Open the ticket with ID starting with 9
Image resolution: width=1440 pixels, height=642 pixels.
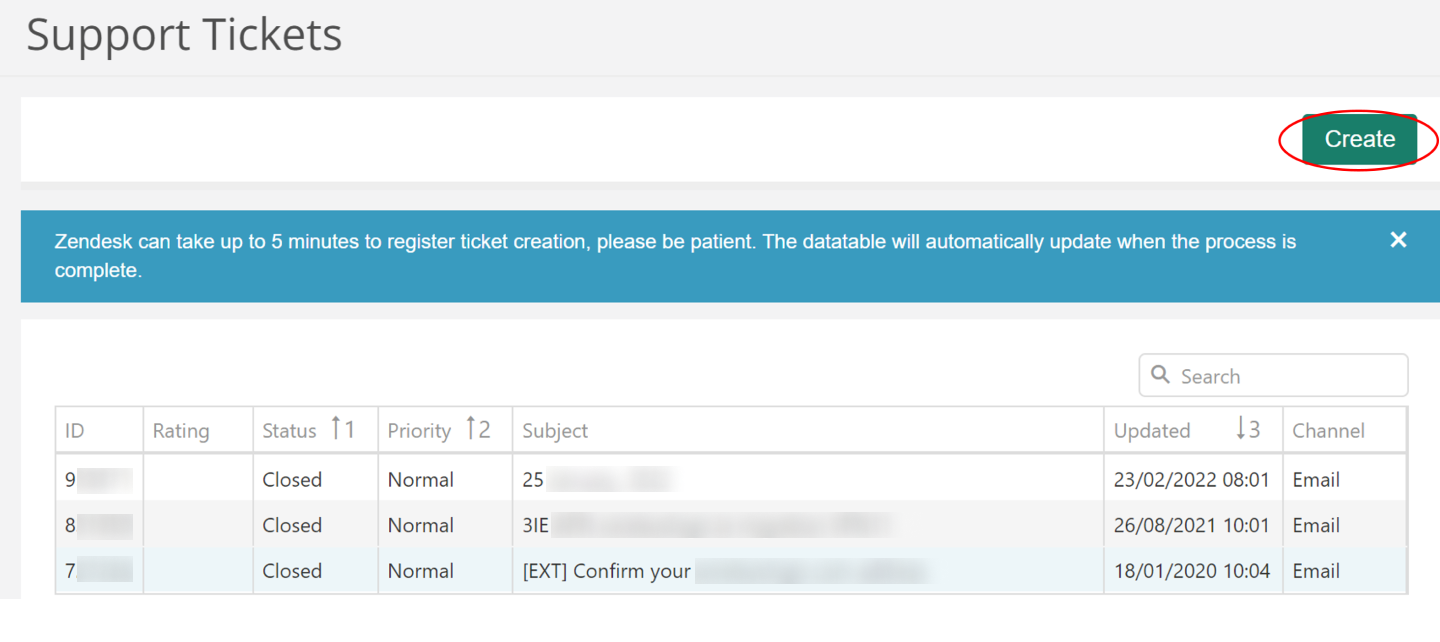point(98,480)
